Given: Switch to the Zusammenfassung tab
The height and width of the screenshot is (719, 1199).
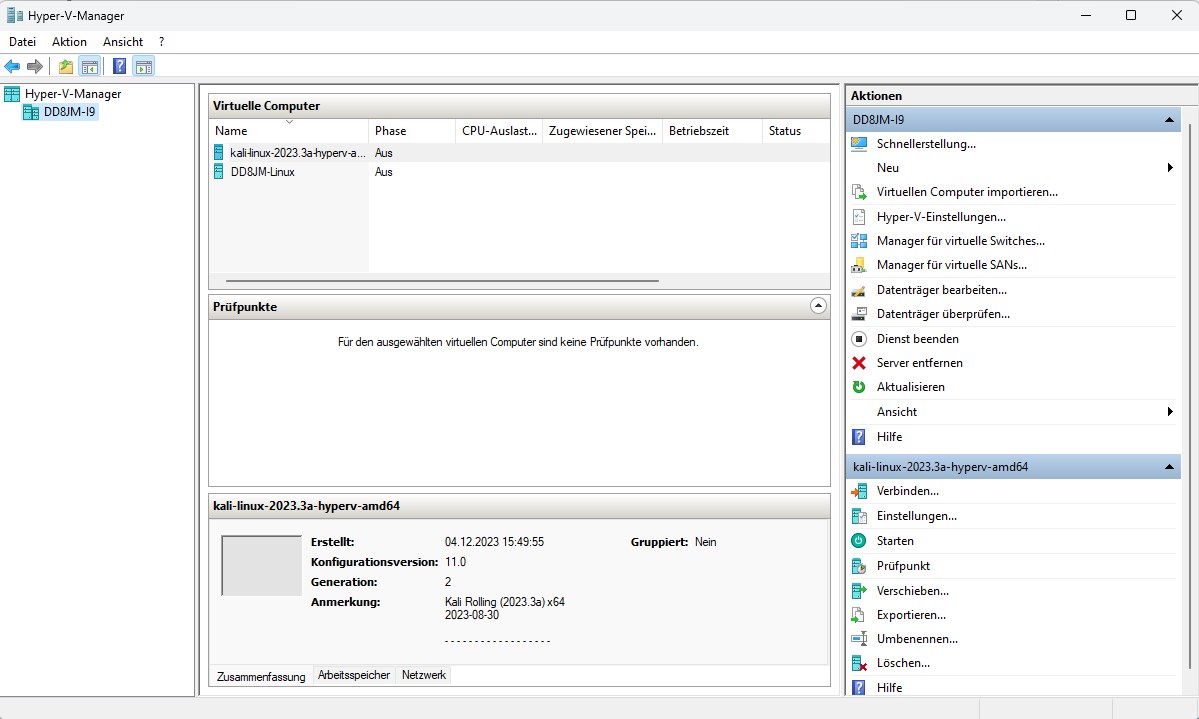Looking at the screenshot, I should pyautogui.click(x=261, y=676).
